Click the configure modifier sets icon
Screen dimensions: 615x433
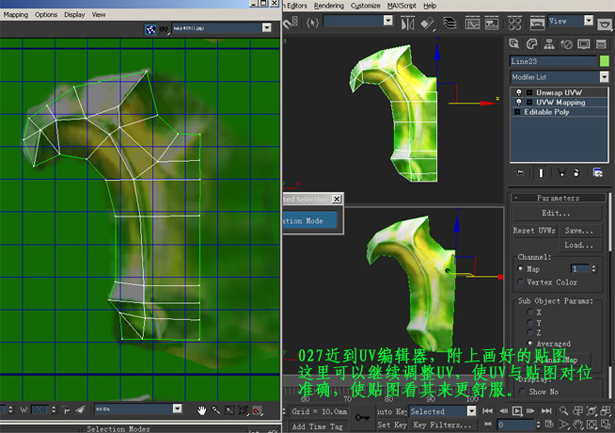coord(596,173)
